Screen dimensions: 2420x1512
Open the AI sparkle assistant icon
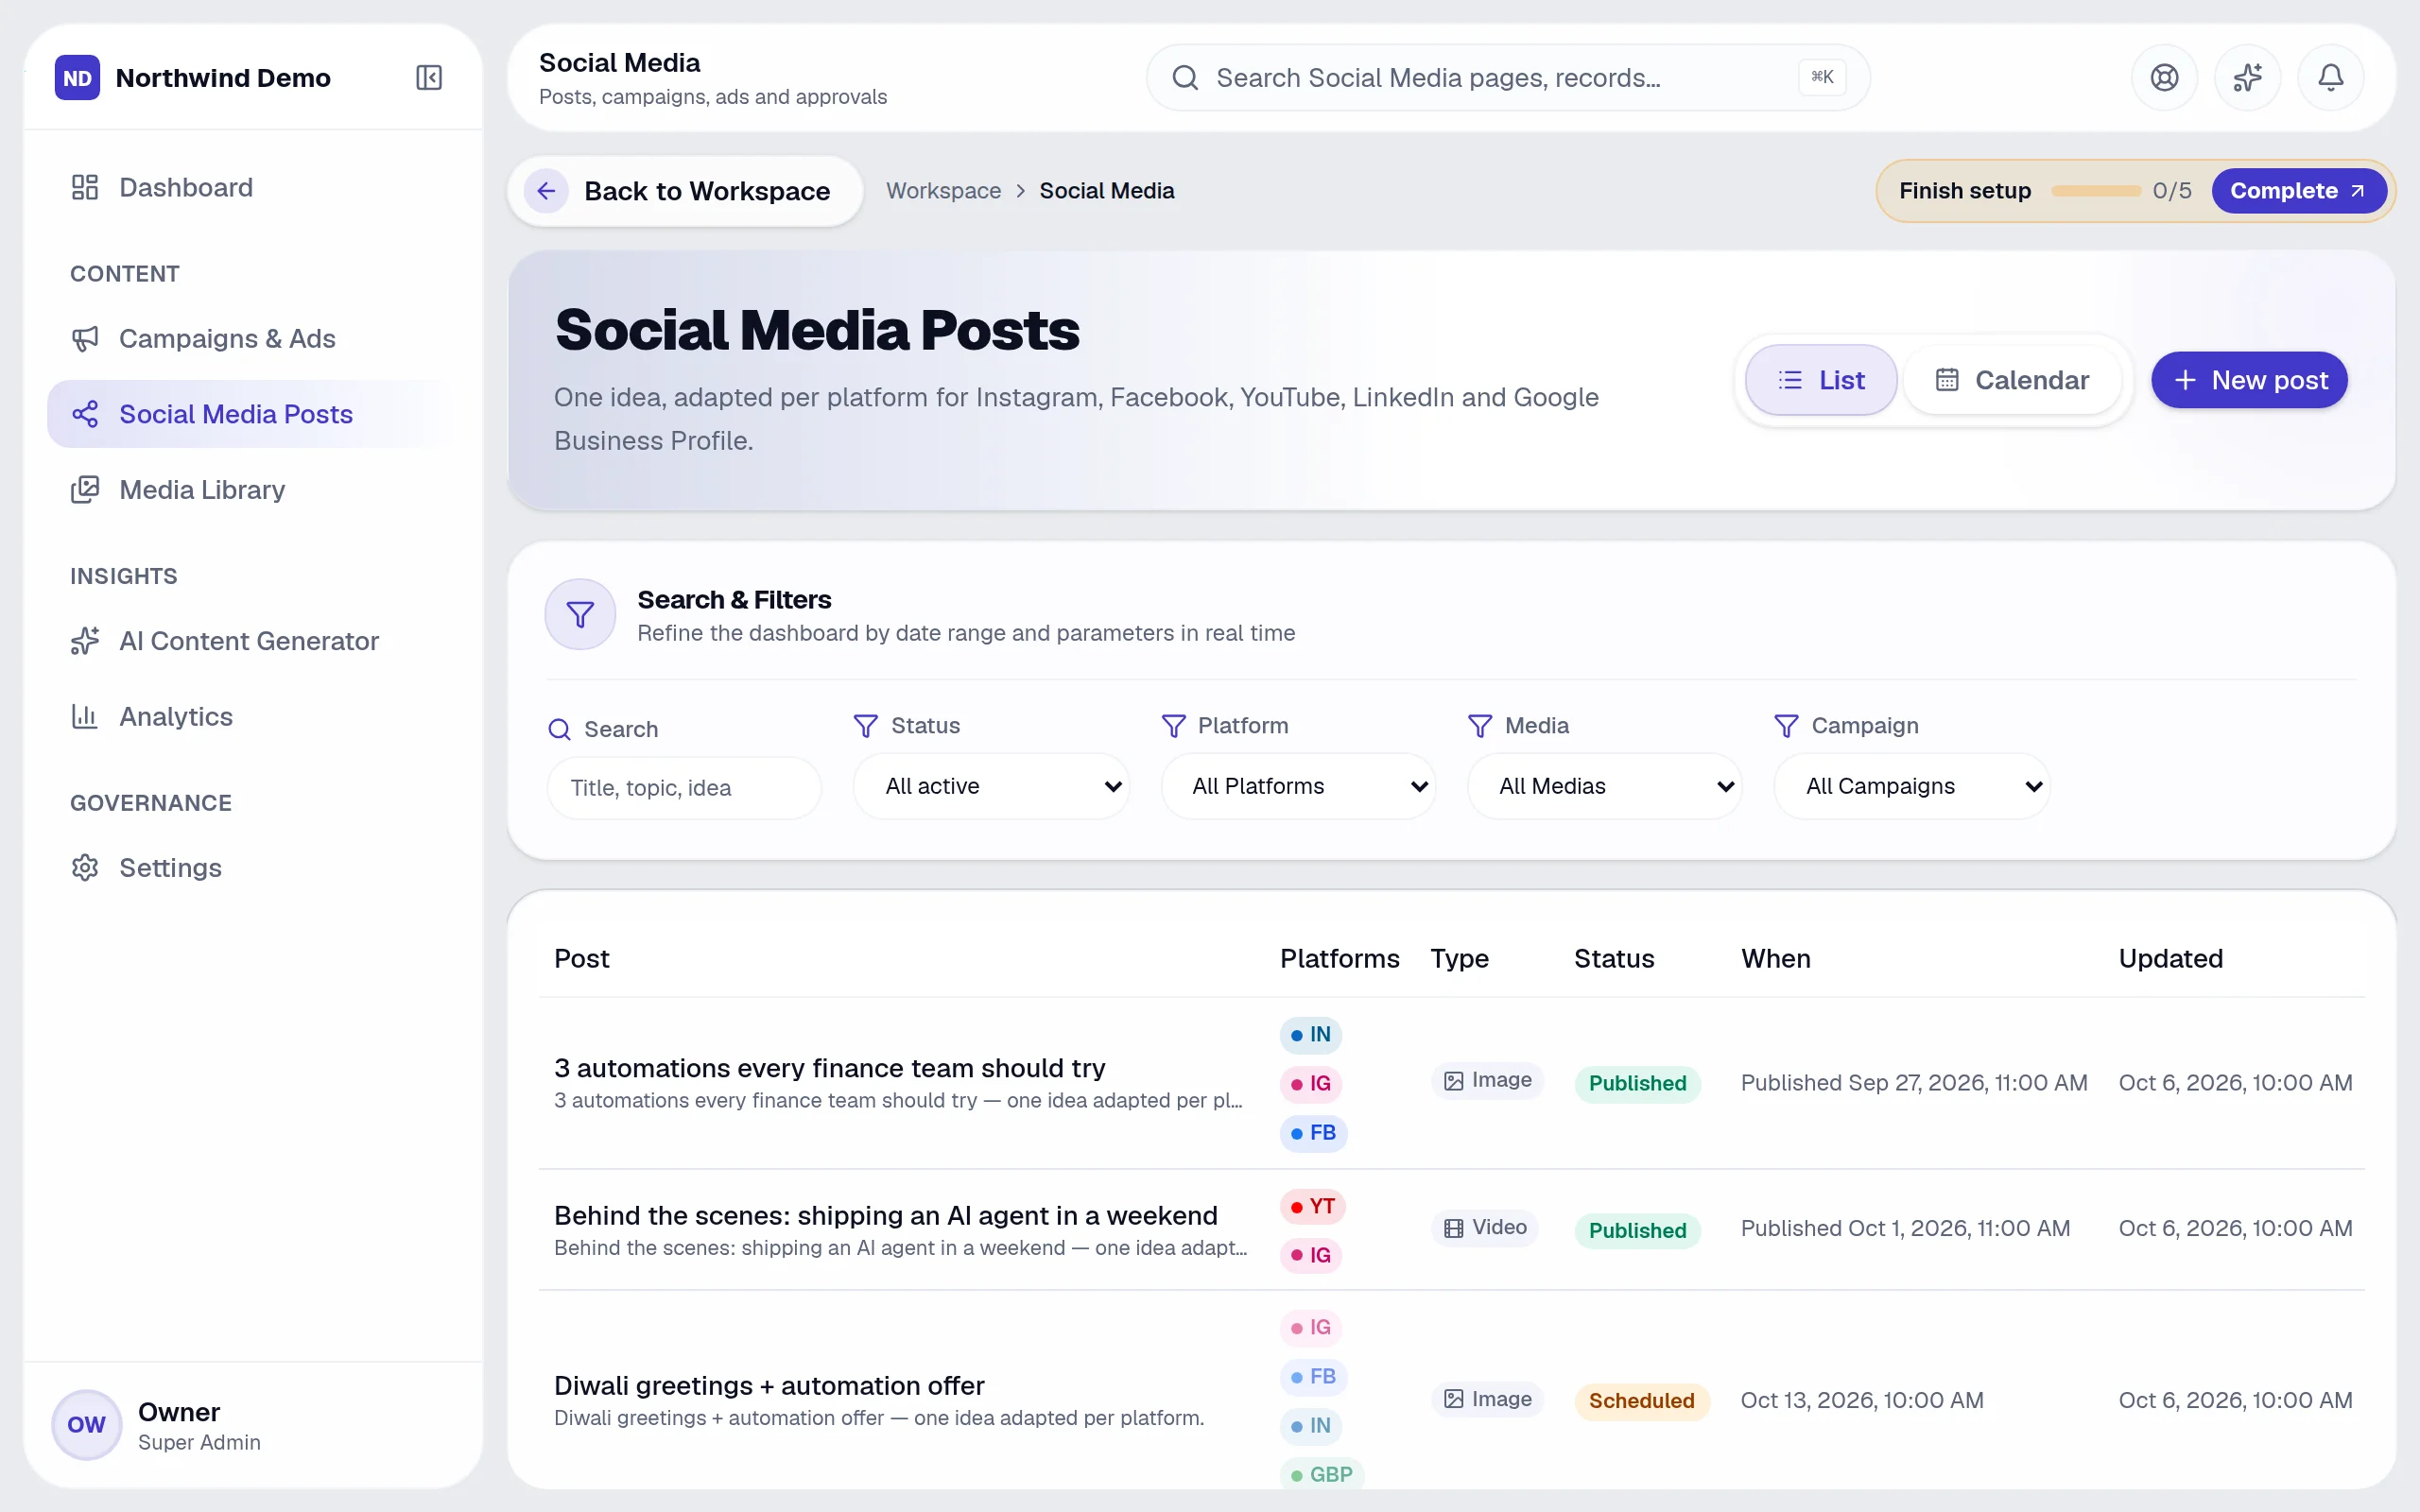click(2247, 77)
